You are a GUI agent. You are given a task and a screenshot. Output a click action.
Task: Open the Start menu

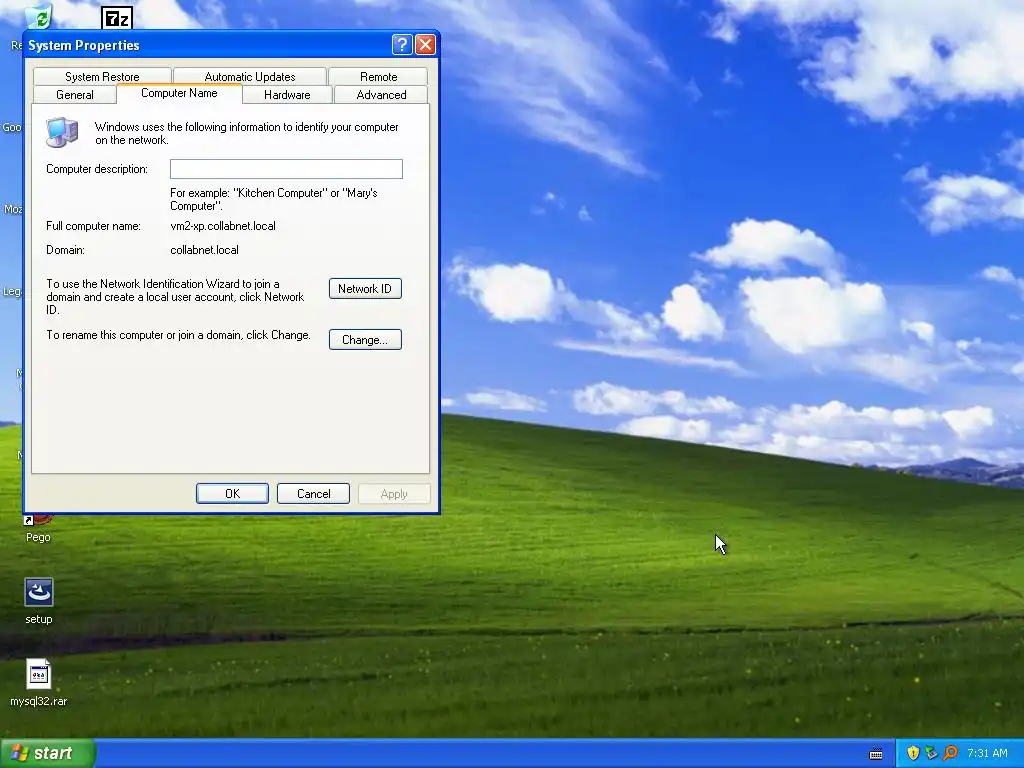point(48,753)
